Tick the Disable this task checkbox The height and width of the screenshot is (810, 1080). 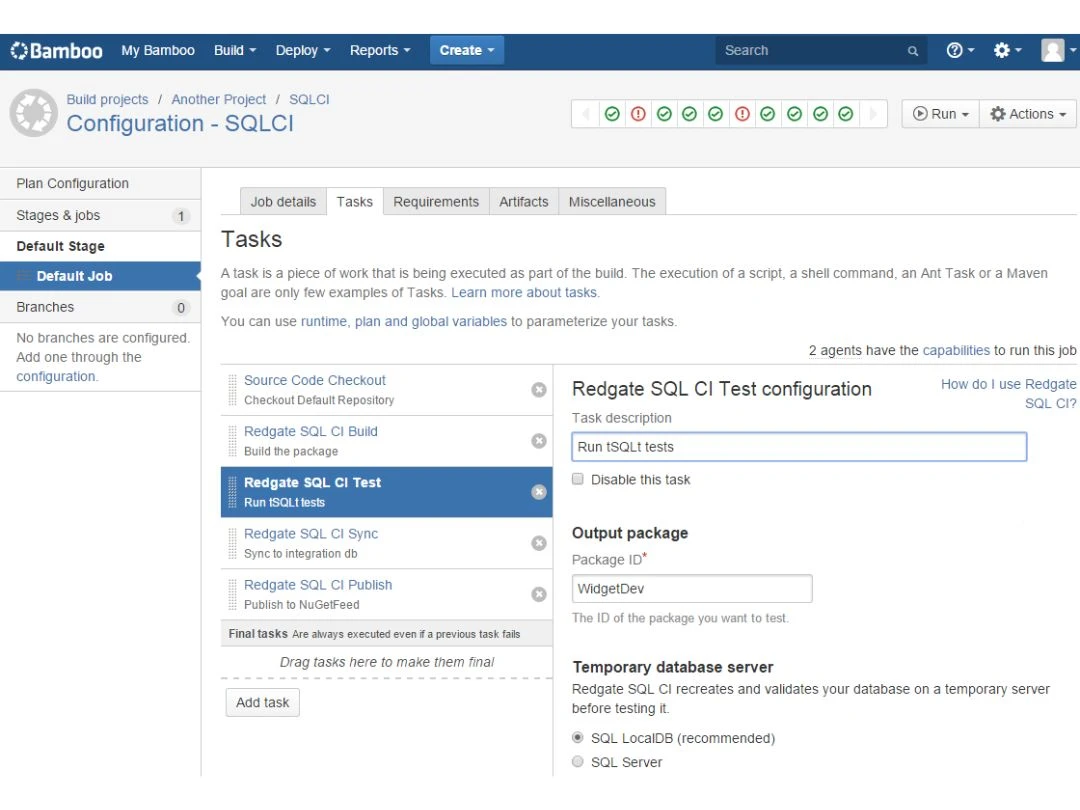tap(577, 479)
